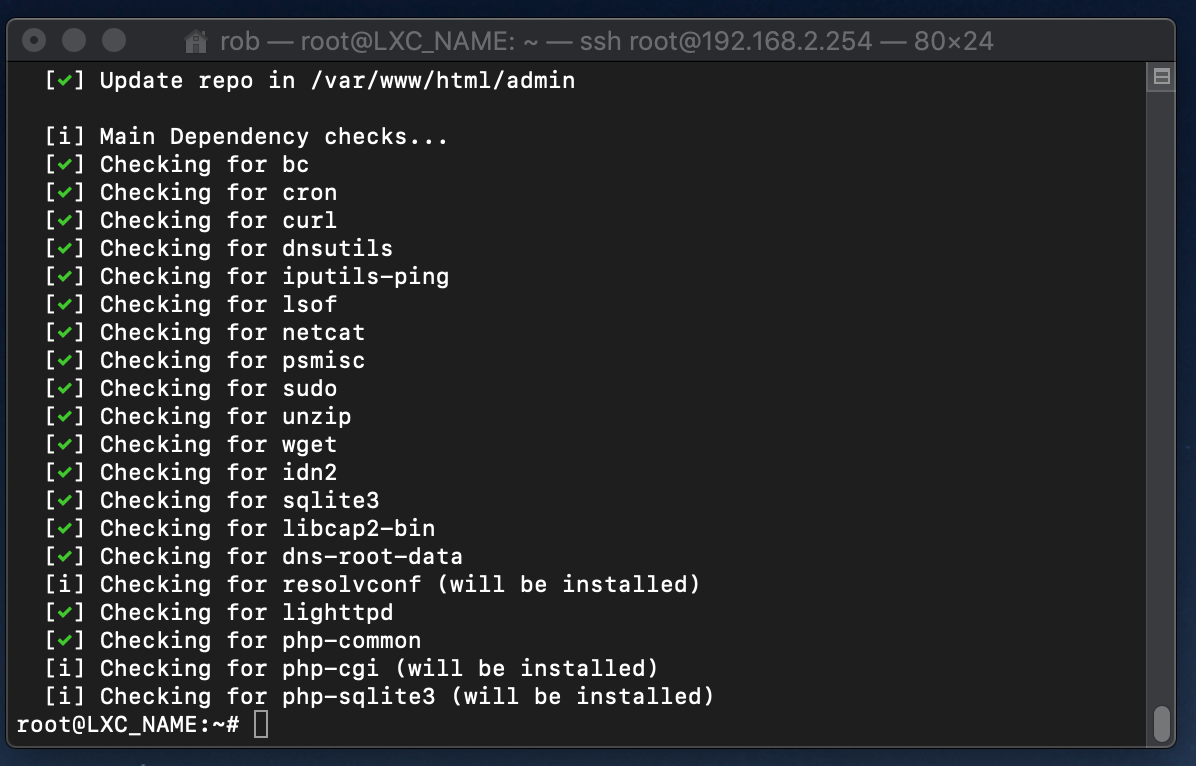Click the cursor at the root@LXC_NAME prompt

[260, 722]
